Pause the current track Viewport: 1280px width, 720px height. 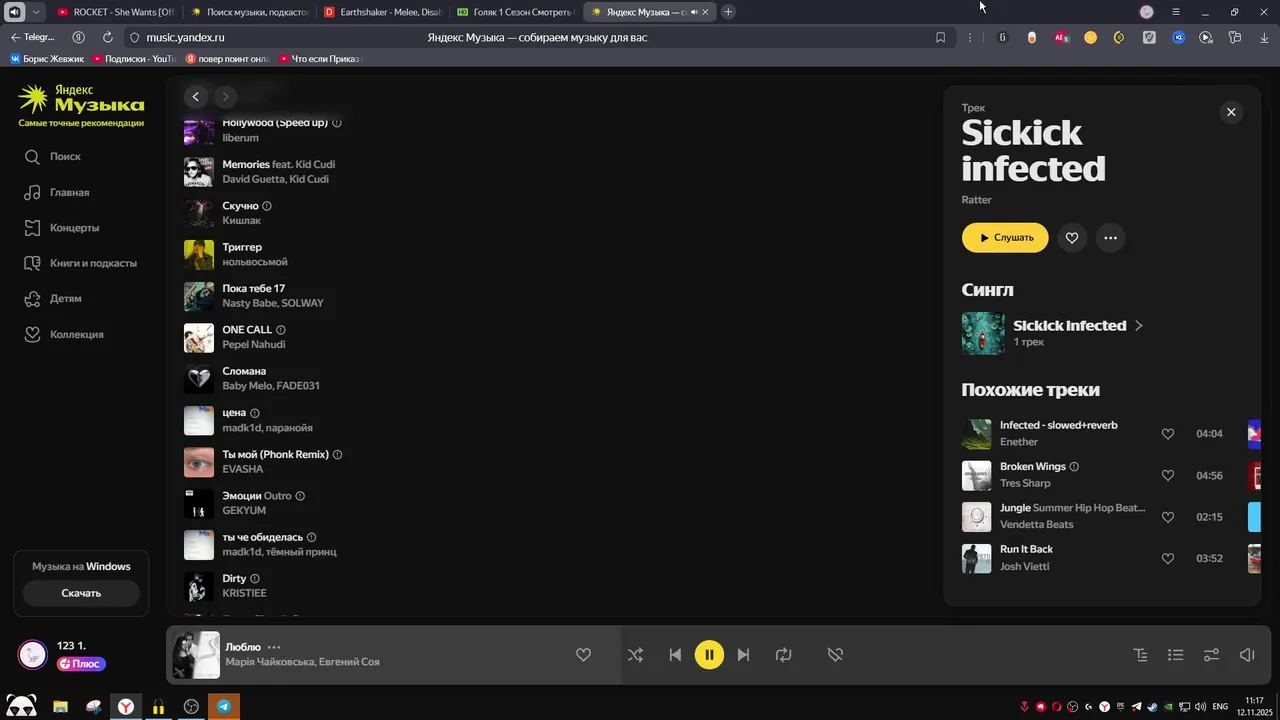pyautogui.click(x=709, y=655)
